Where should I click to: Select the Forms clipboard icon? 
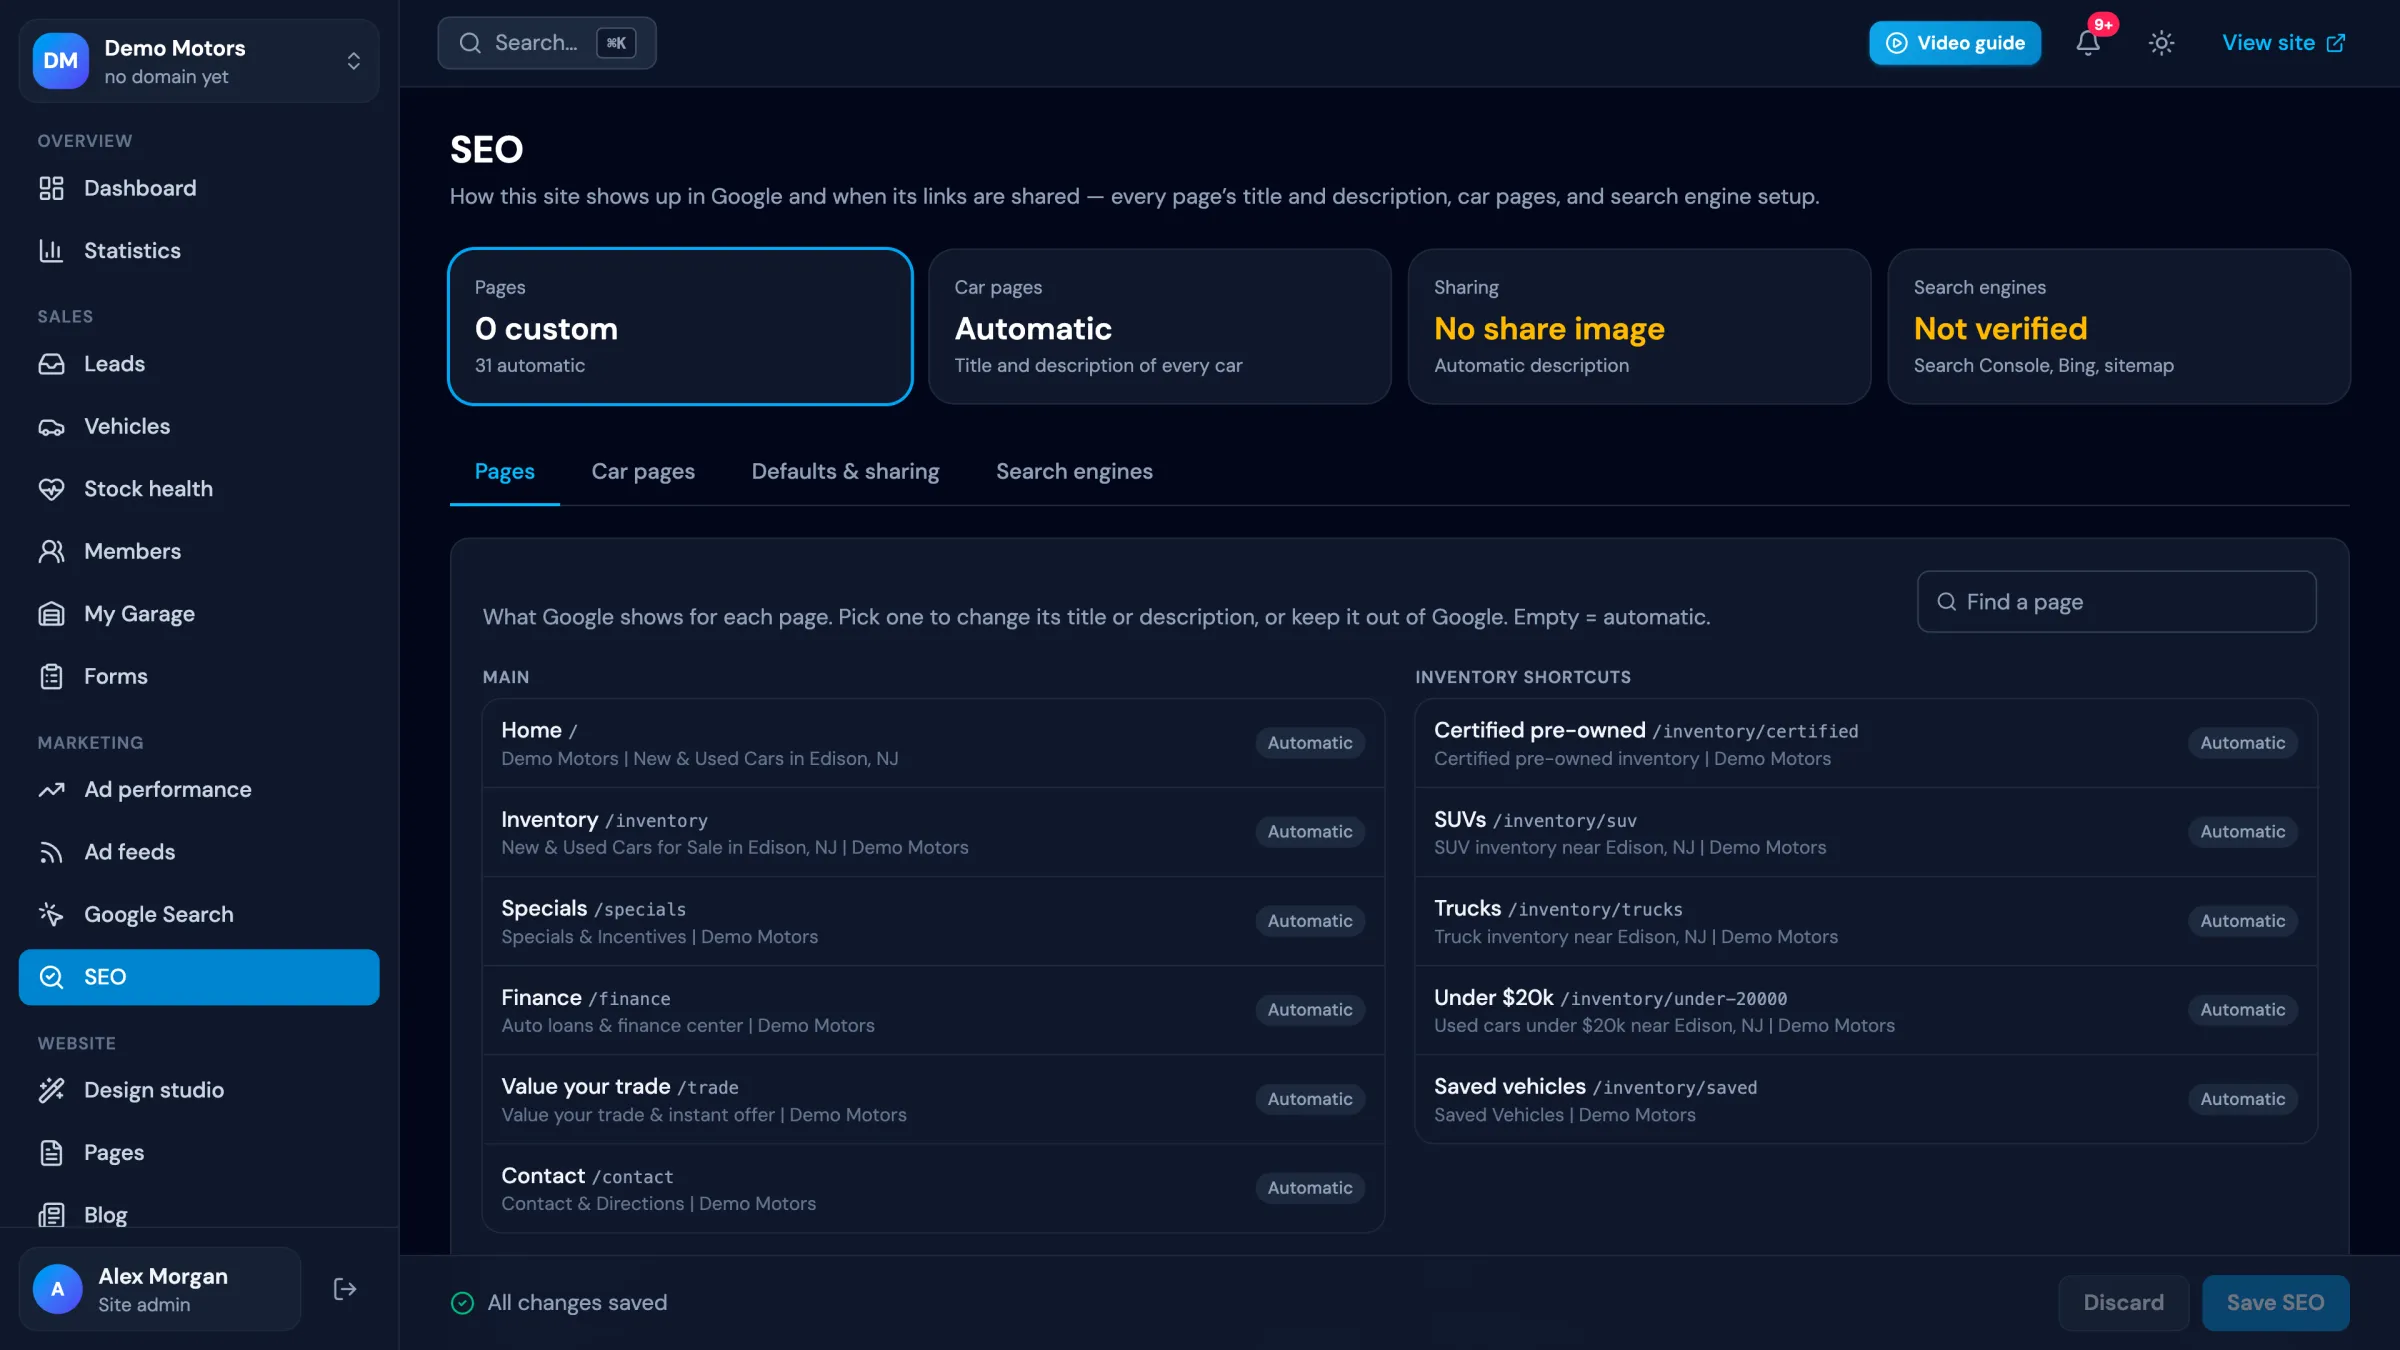(x=51, y=676)
